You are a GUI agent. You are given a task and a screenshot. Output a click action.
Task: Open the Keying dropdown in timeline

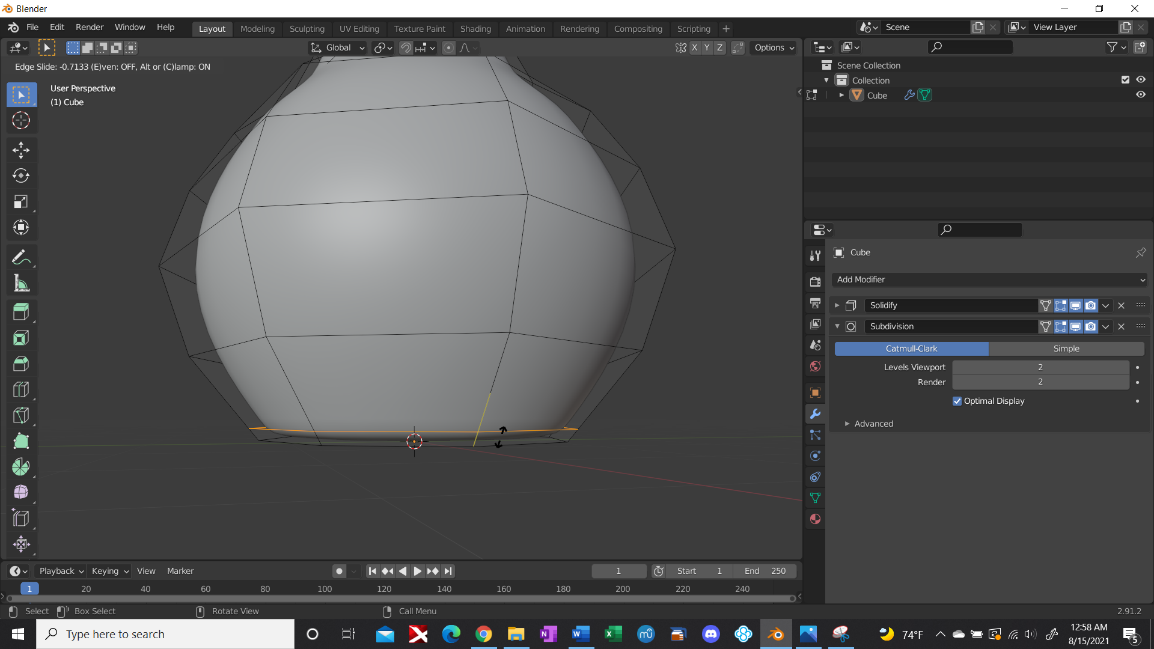point(110,571)
